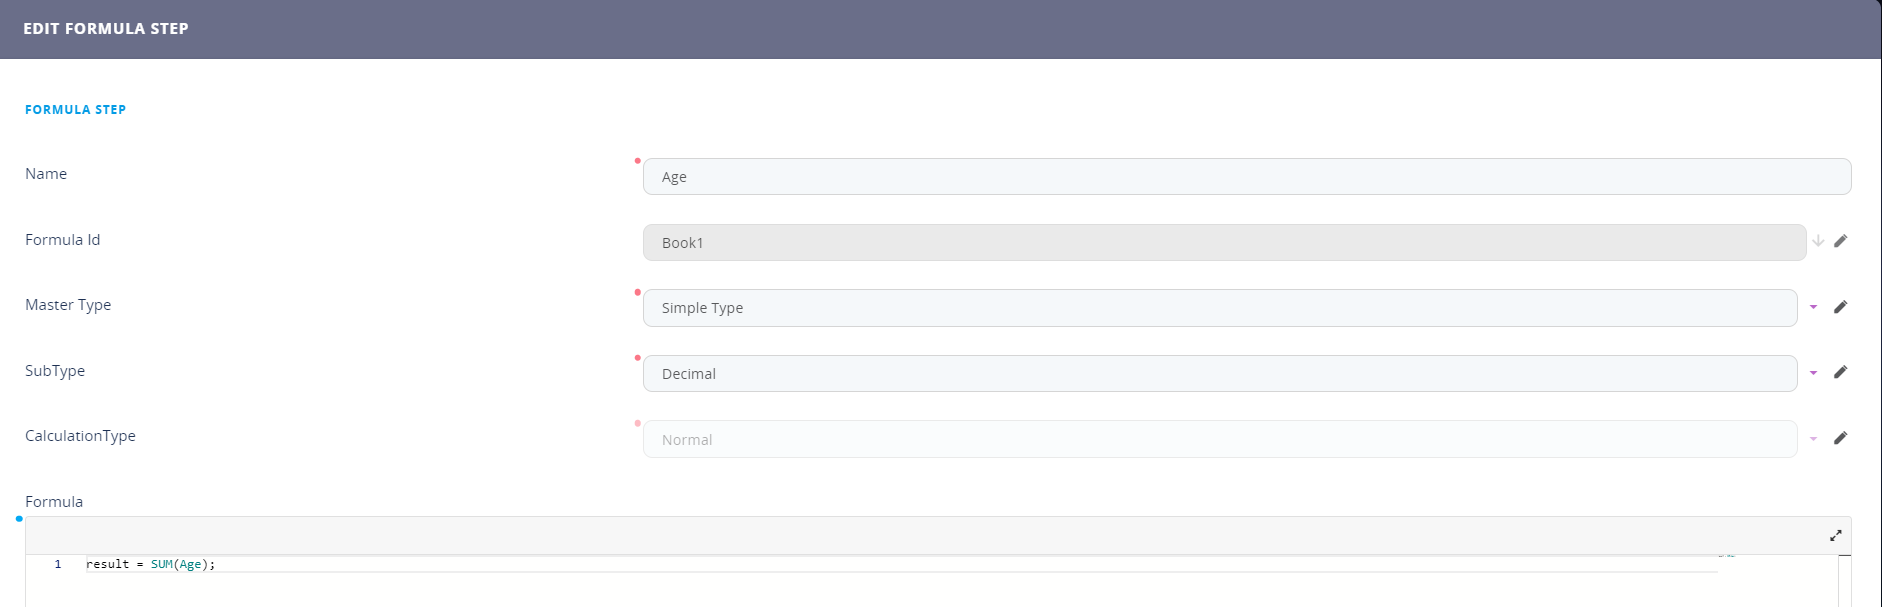Click the edit pencil for Master Type
1882x607 pixels.
coord(1840,307)
